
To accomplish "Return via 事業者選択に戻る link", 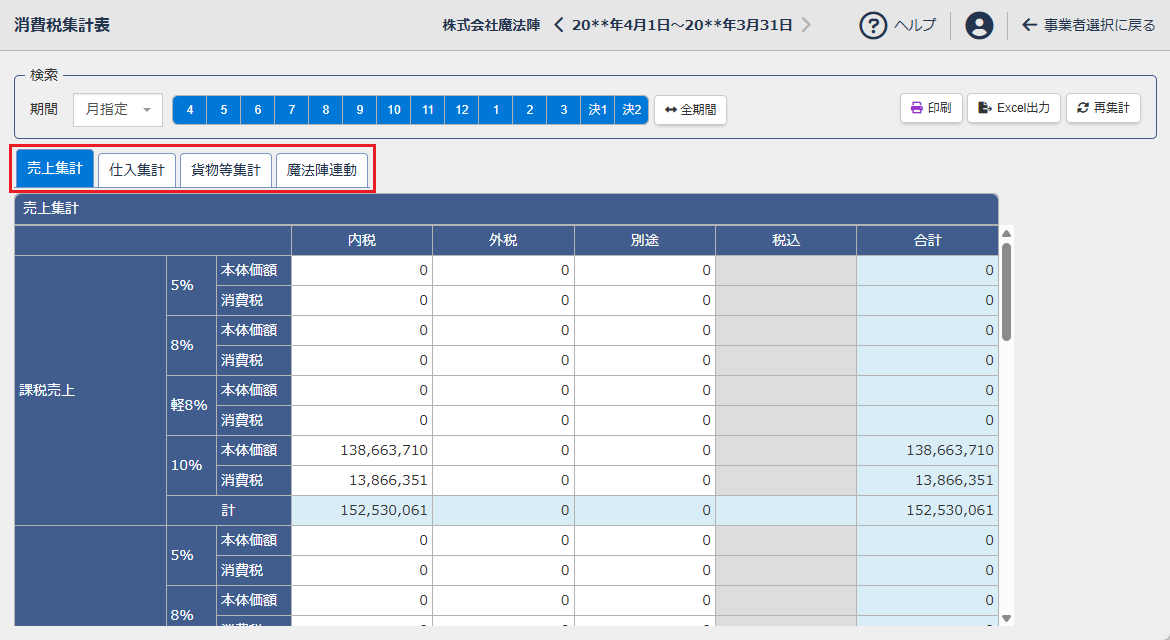I will [1089, 25].
